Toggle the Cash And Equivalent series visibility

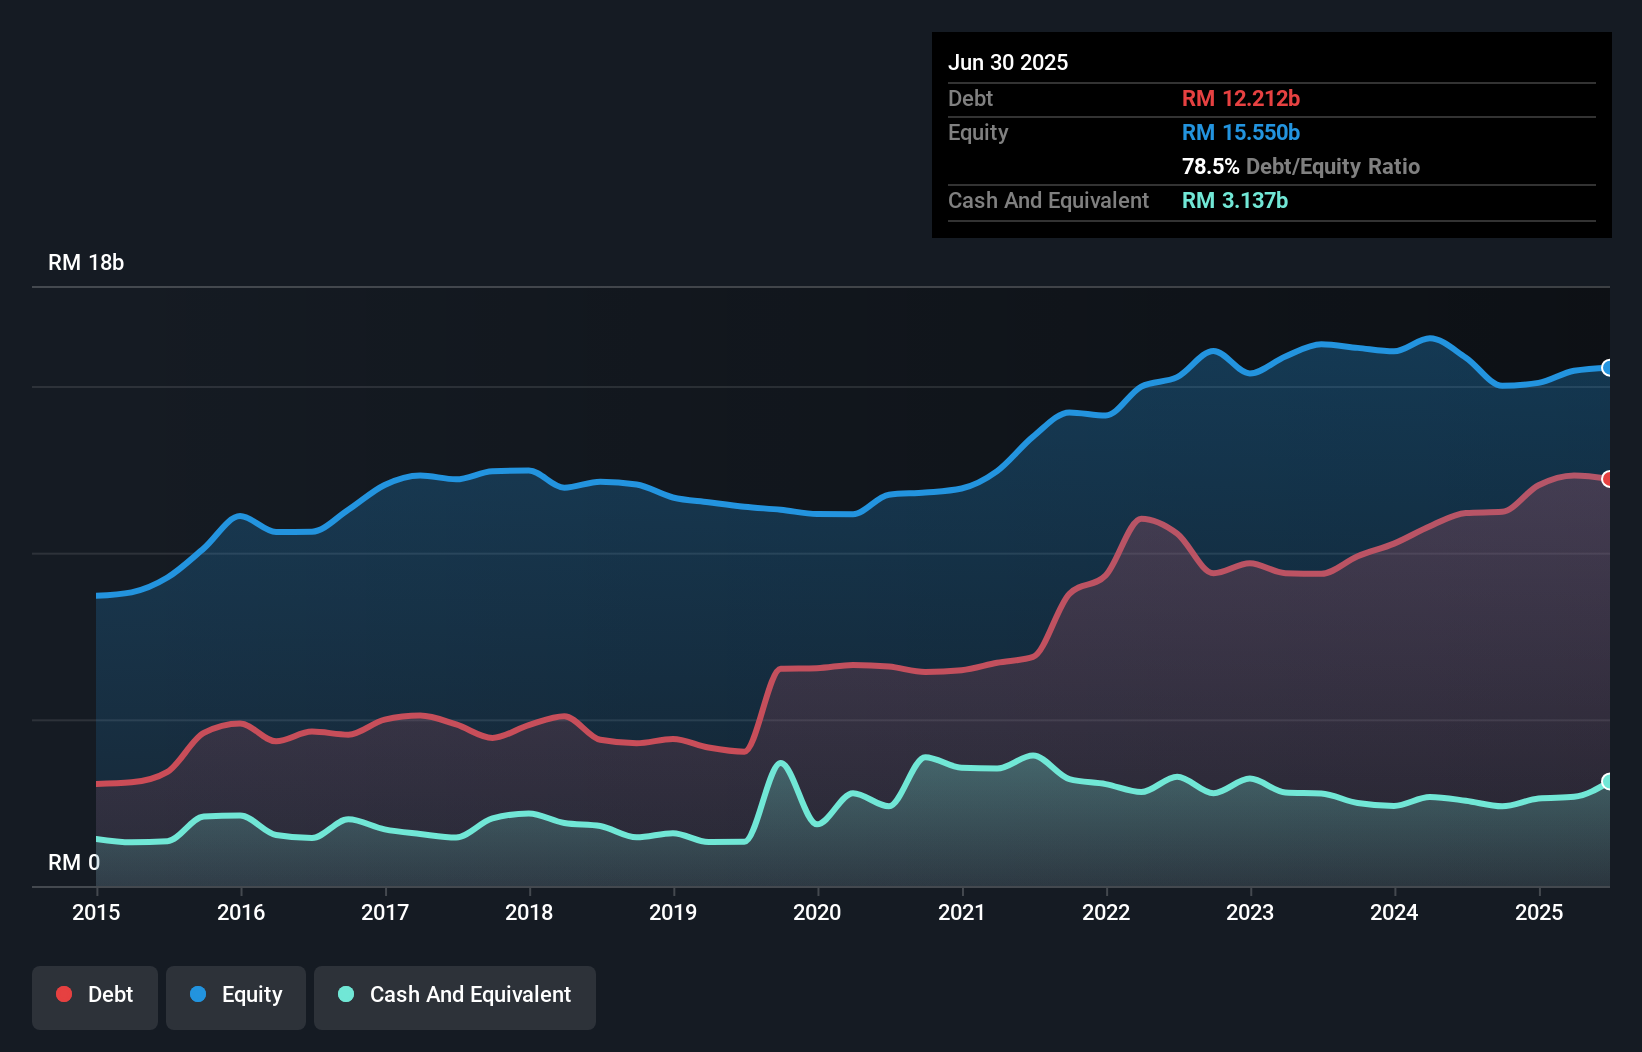(x=454, y=995)
